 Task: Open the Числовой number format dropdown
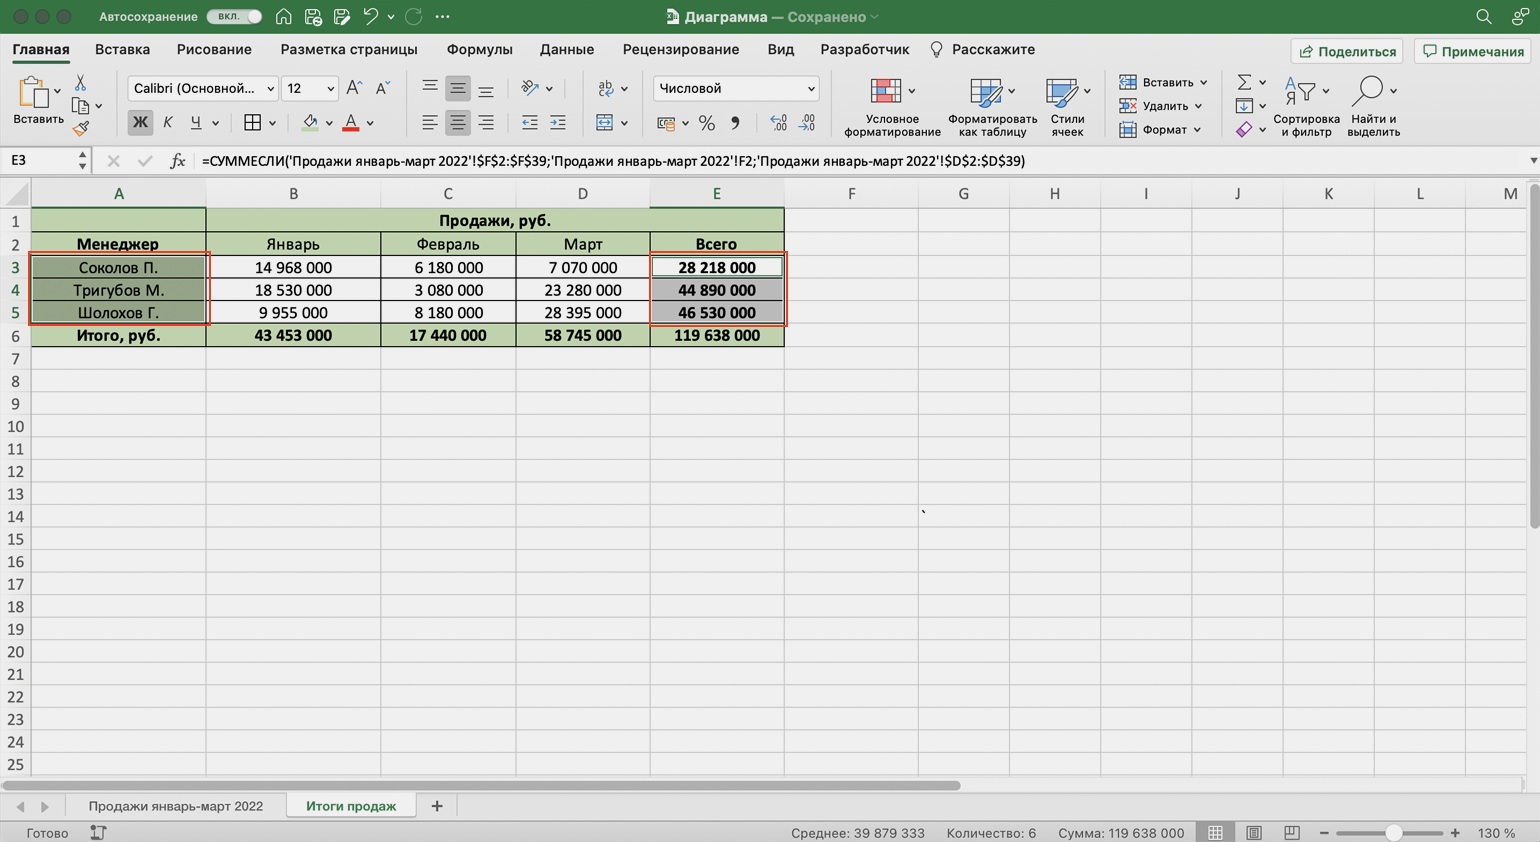pyautogui.click(x=736, y=88)
